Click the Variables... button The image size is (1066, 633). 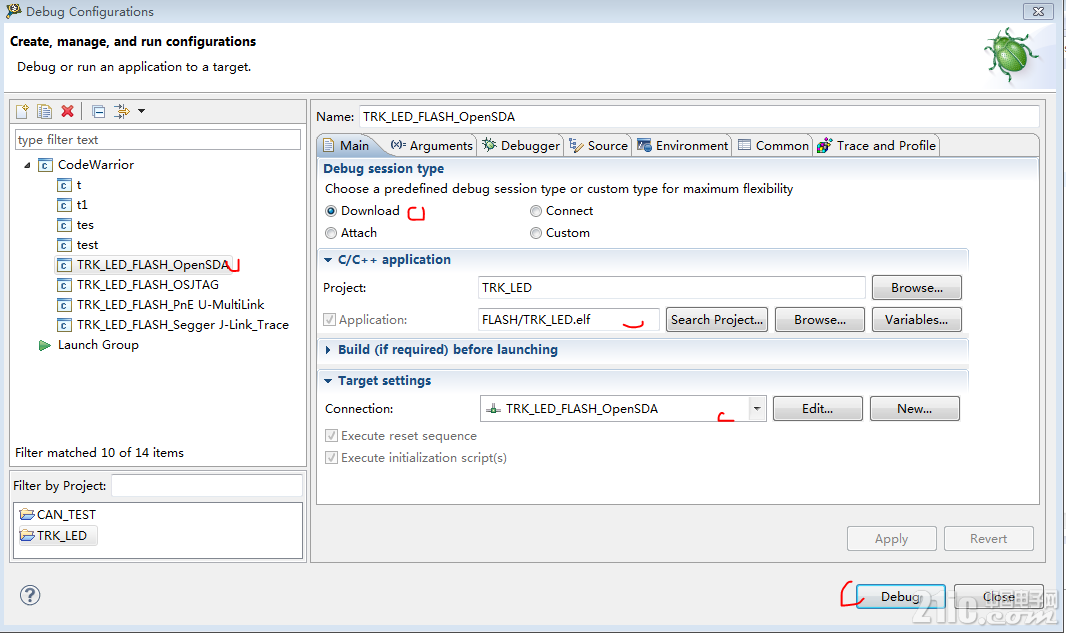(916, 320)
